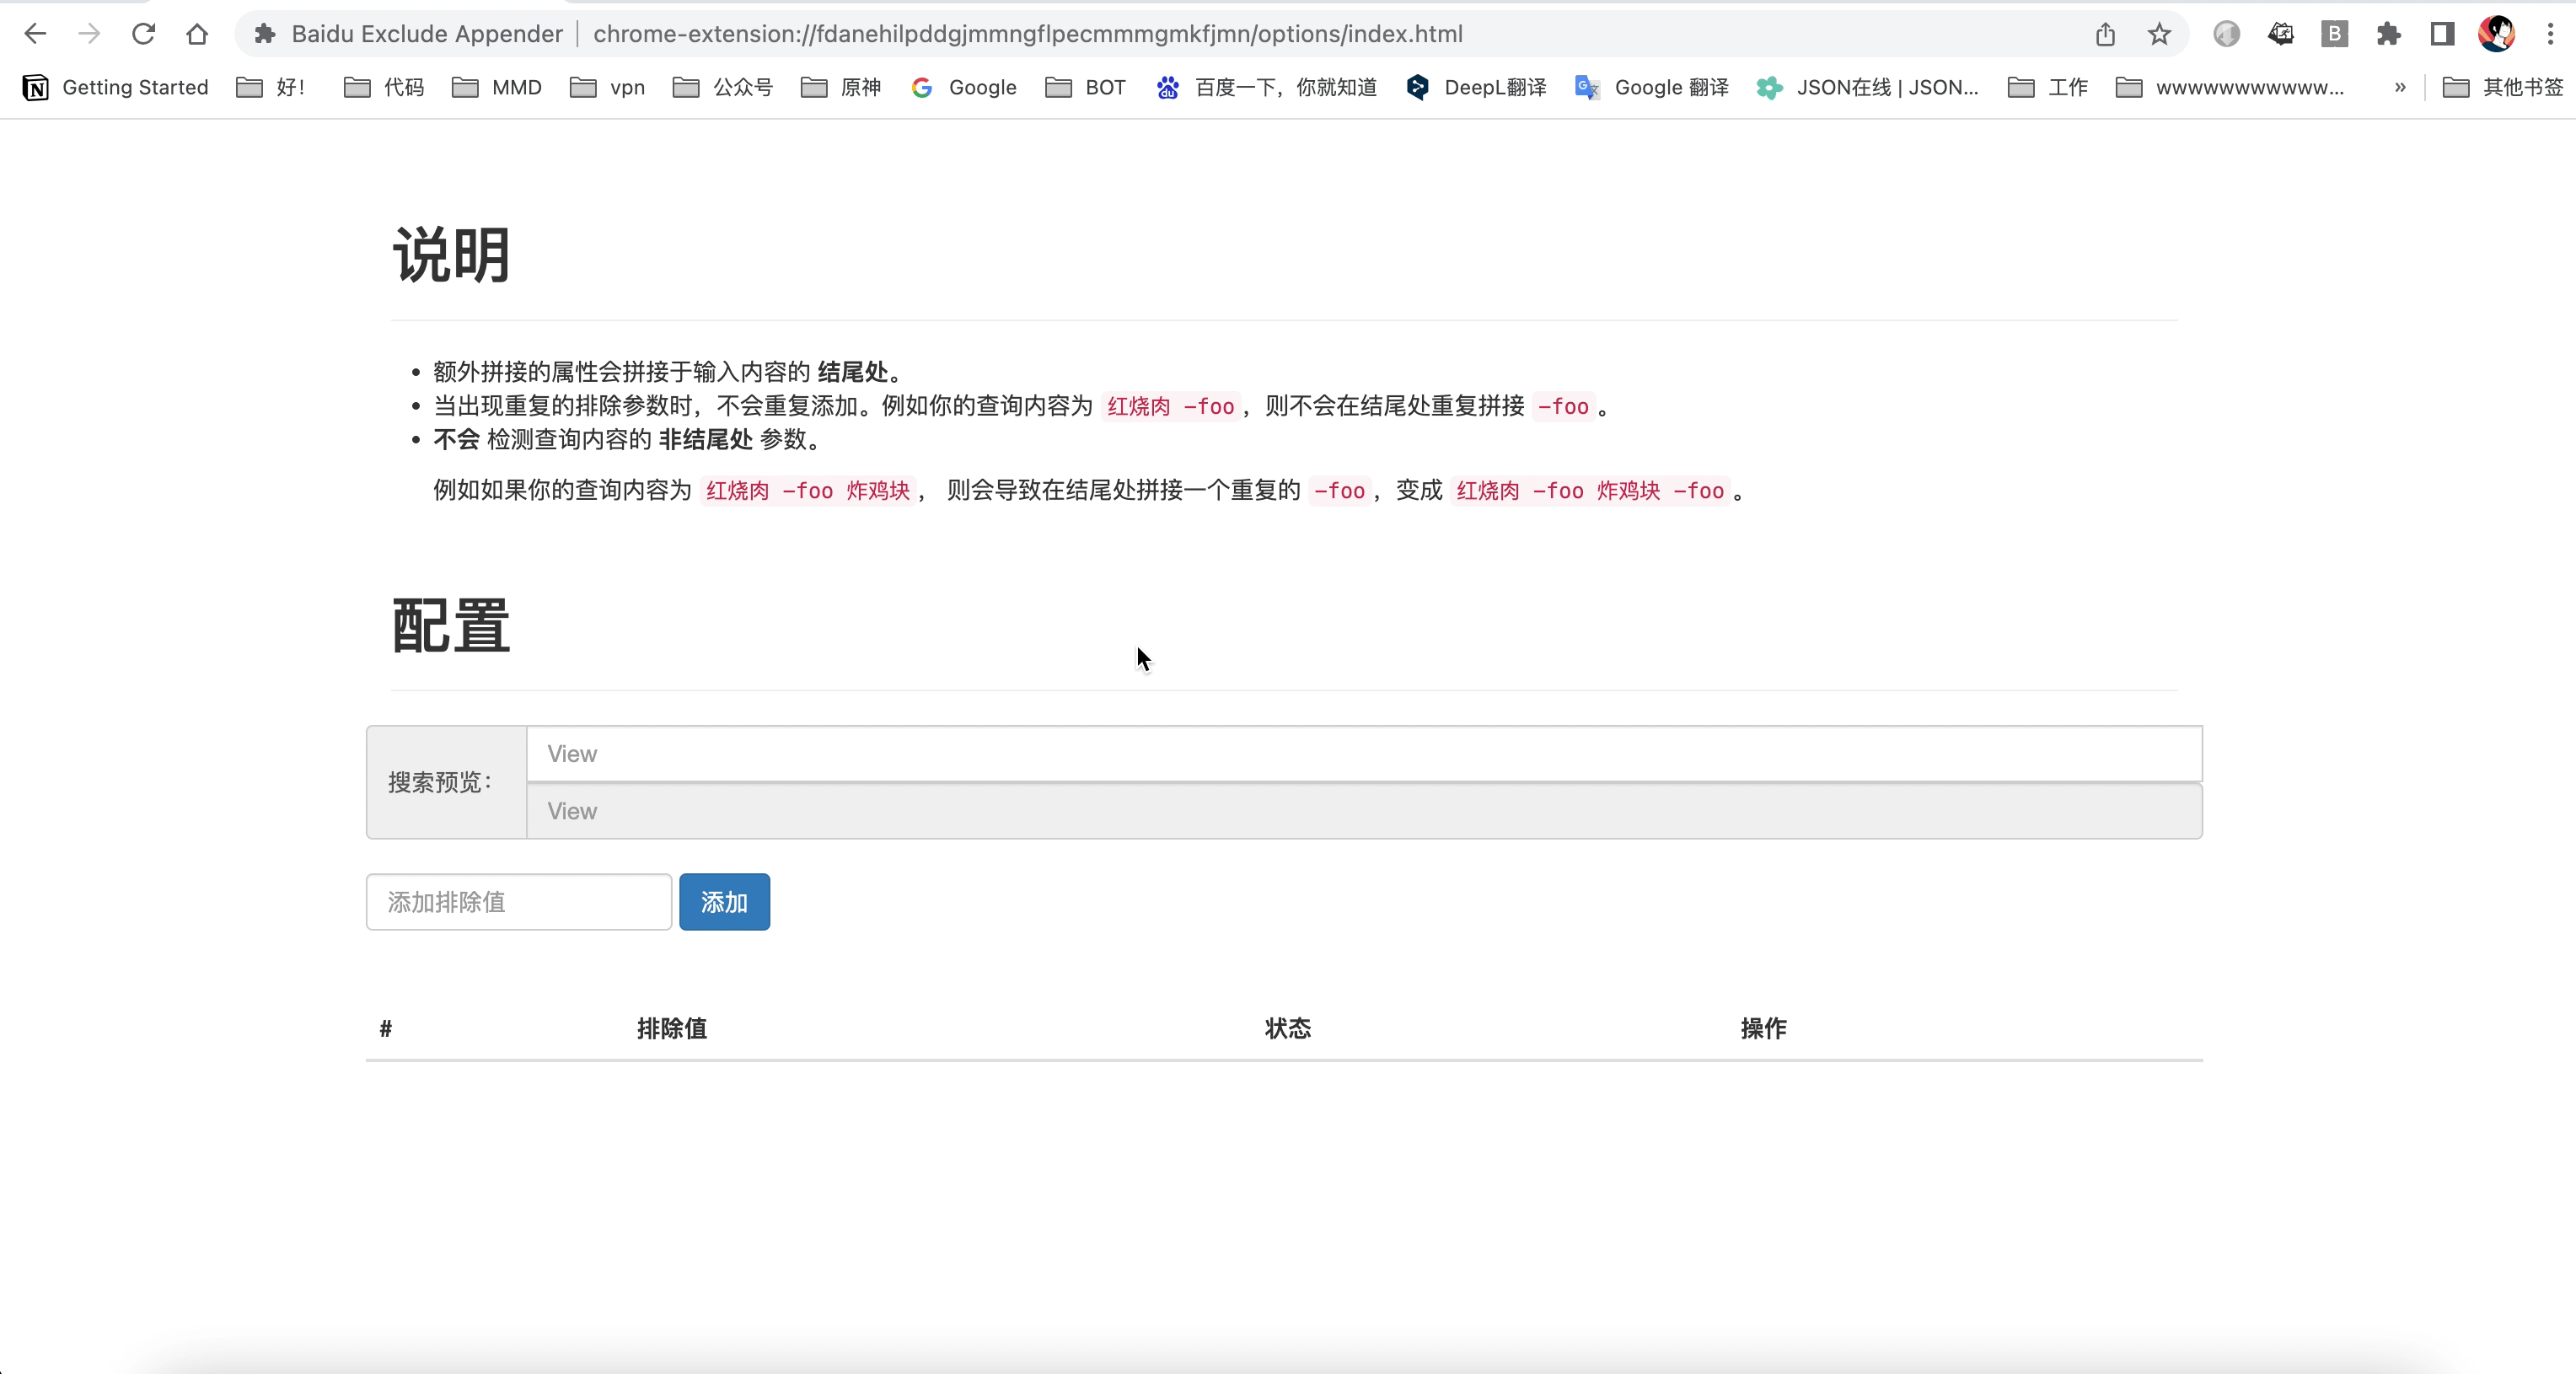Expand hidden bookmarks with chevron
This screenshot has height=1374, width=2576.
2399,87
